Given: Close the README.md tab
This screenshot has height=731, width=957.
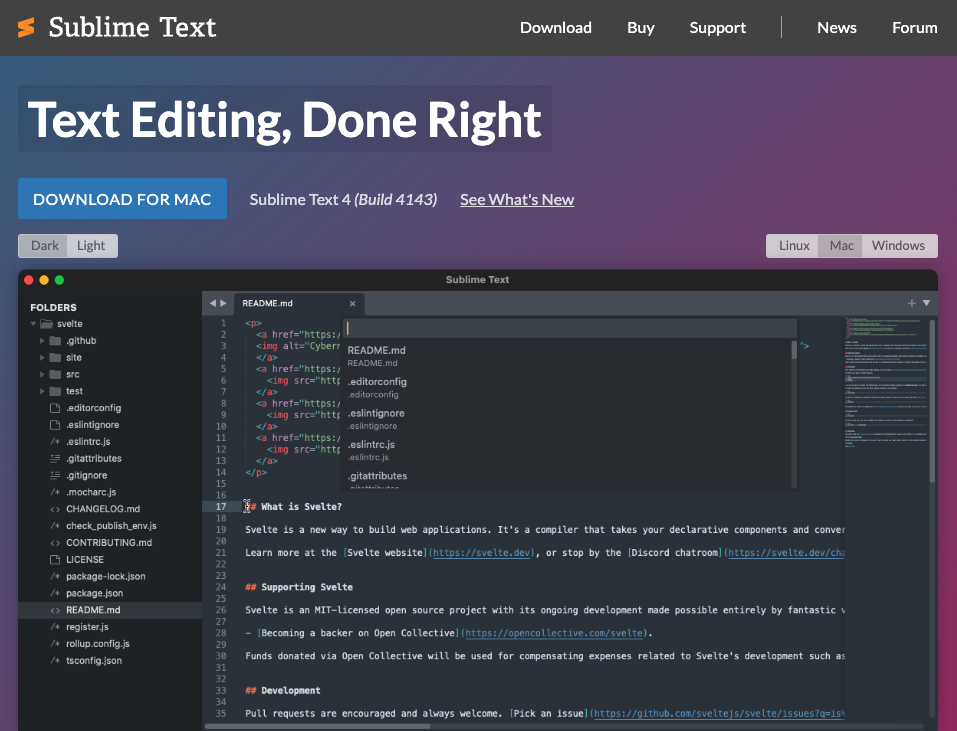Looking at the screenshot, I should (352, 303).
